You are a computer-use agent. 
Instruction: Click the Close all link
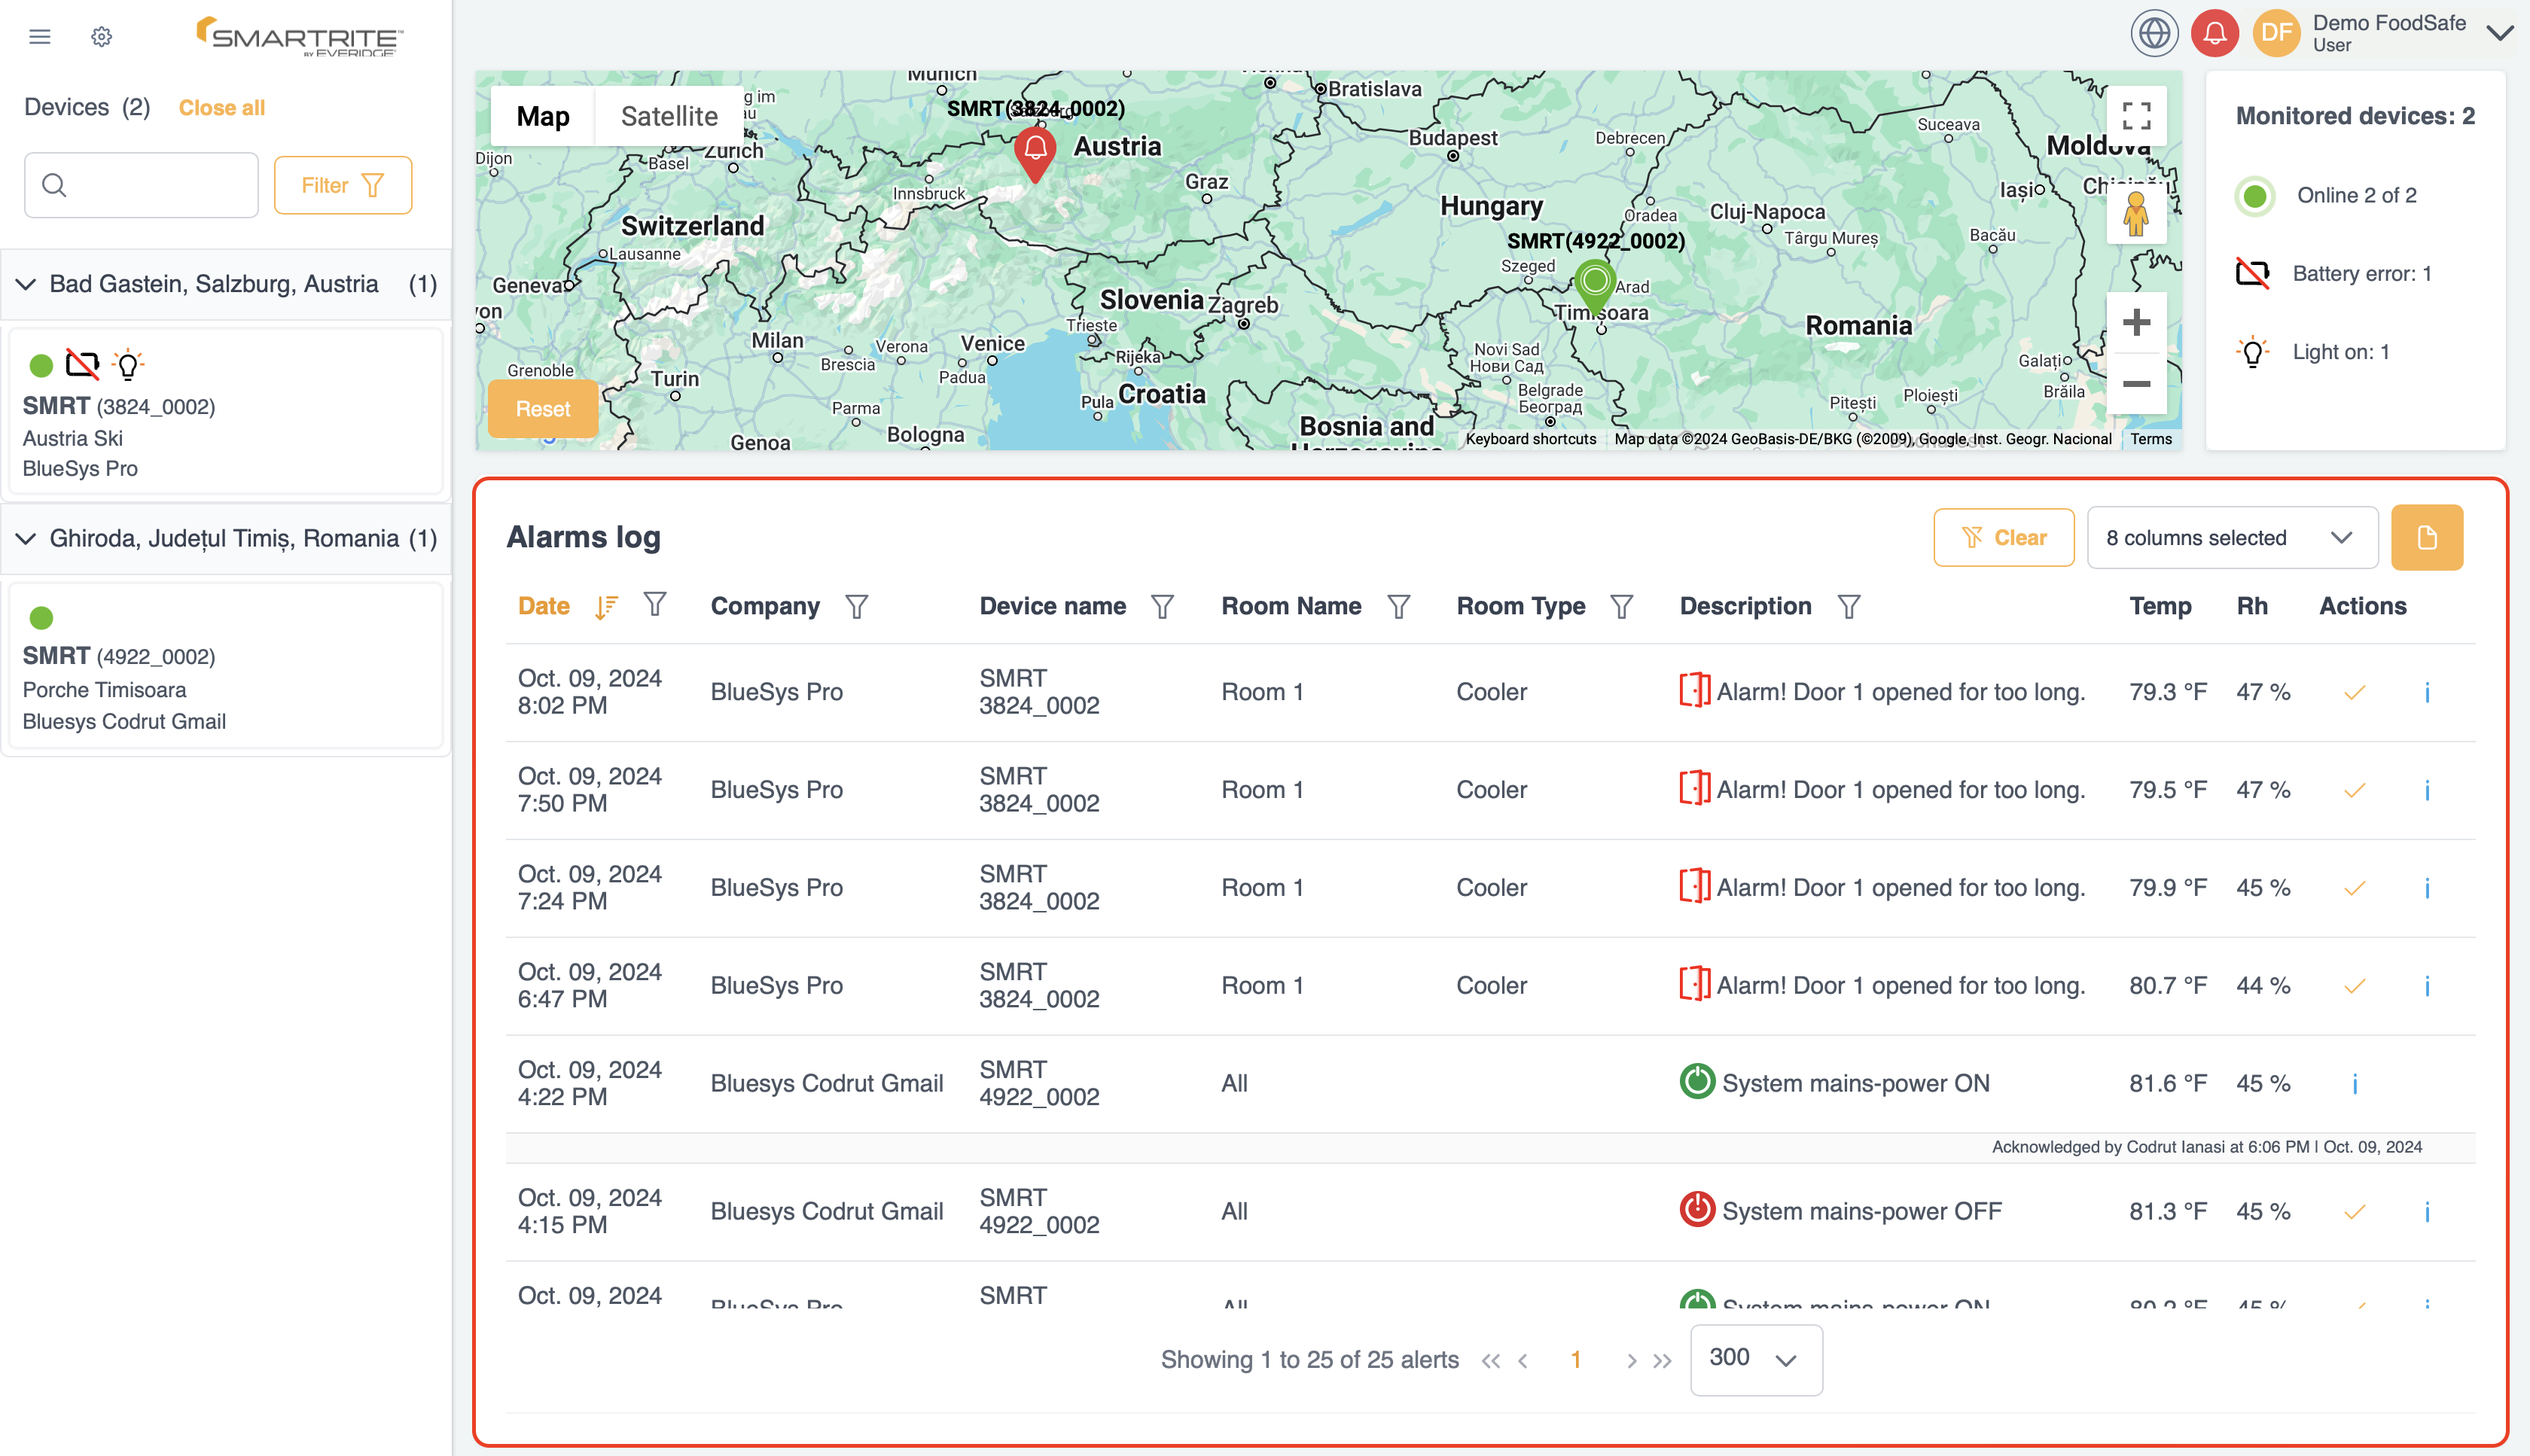221,108
